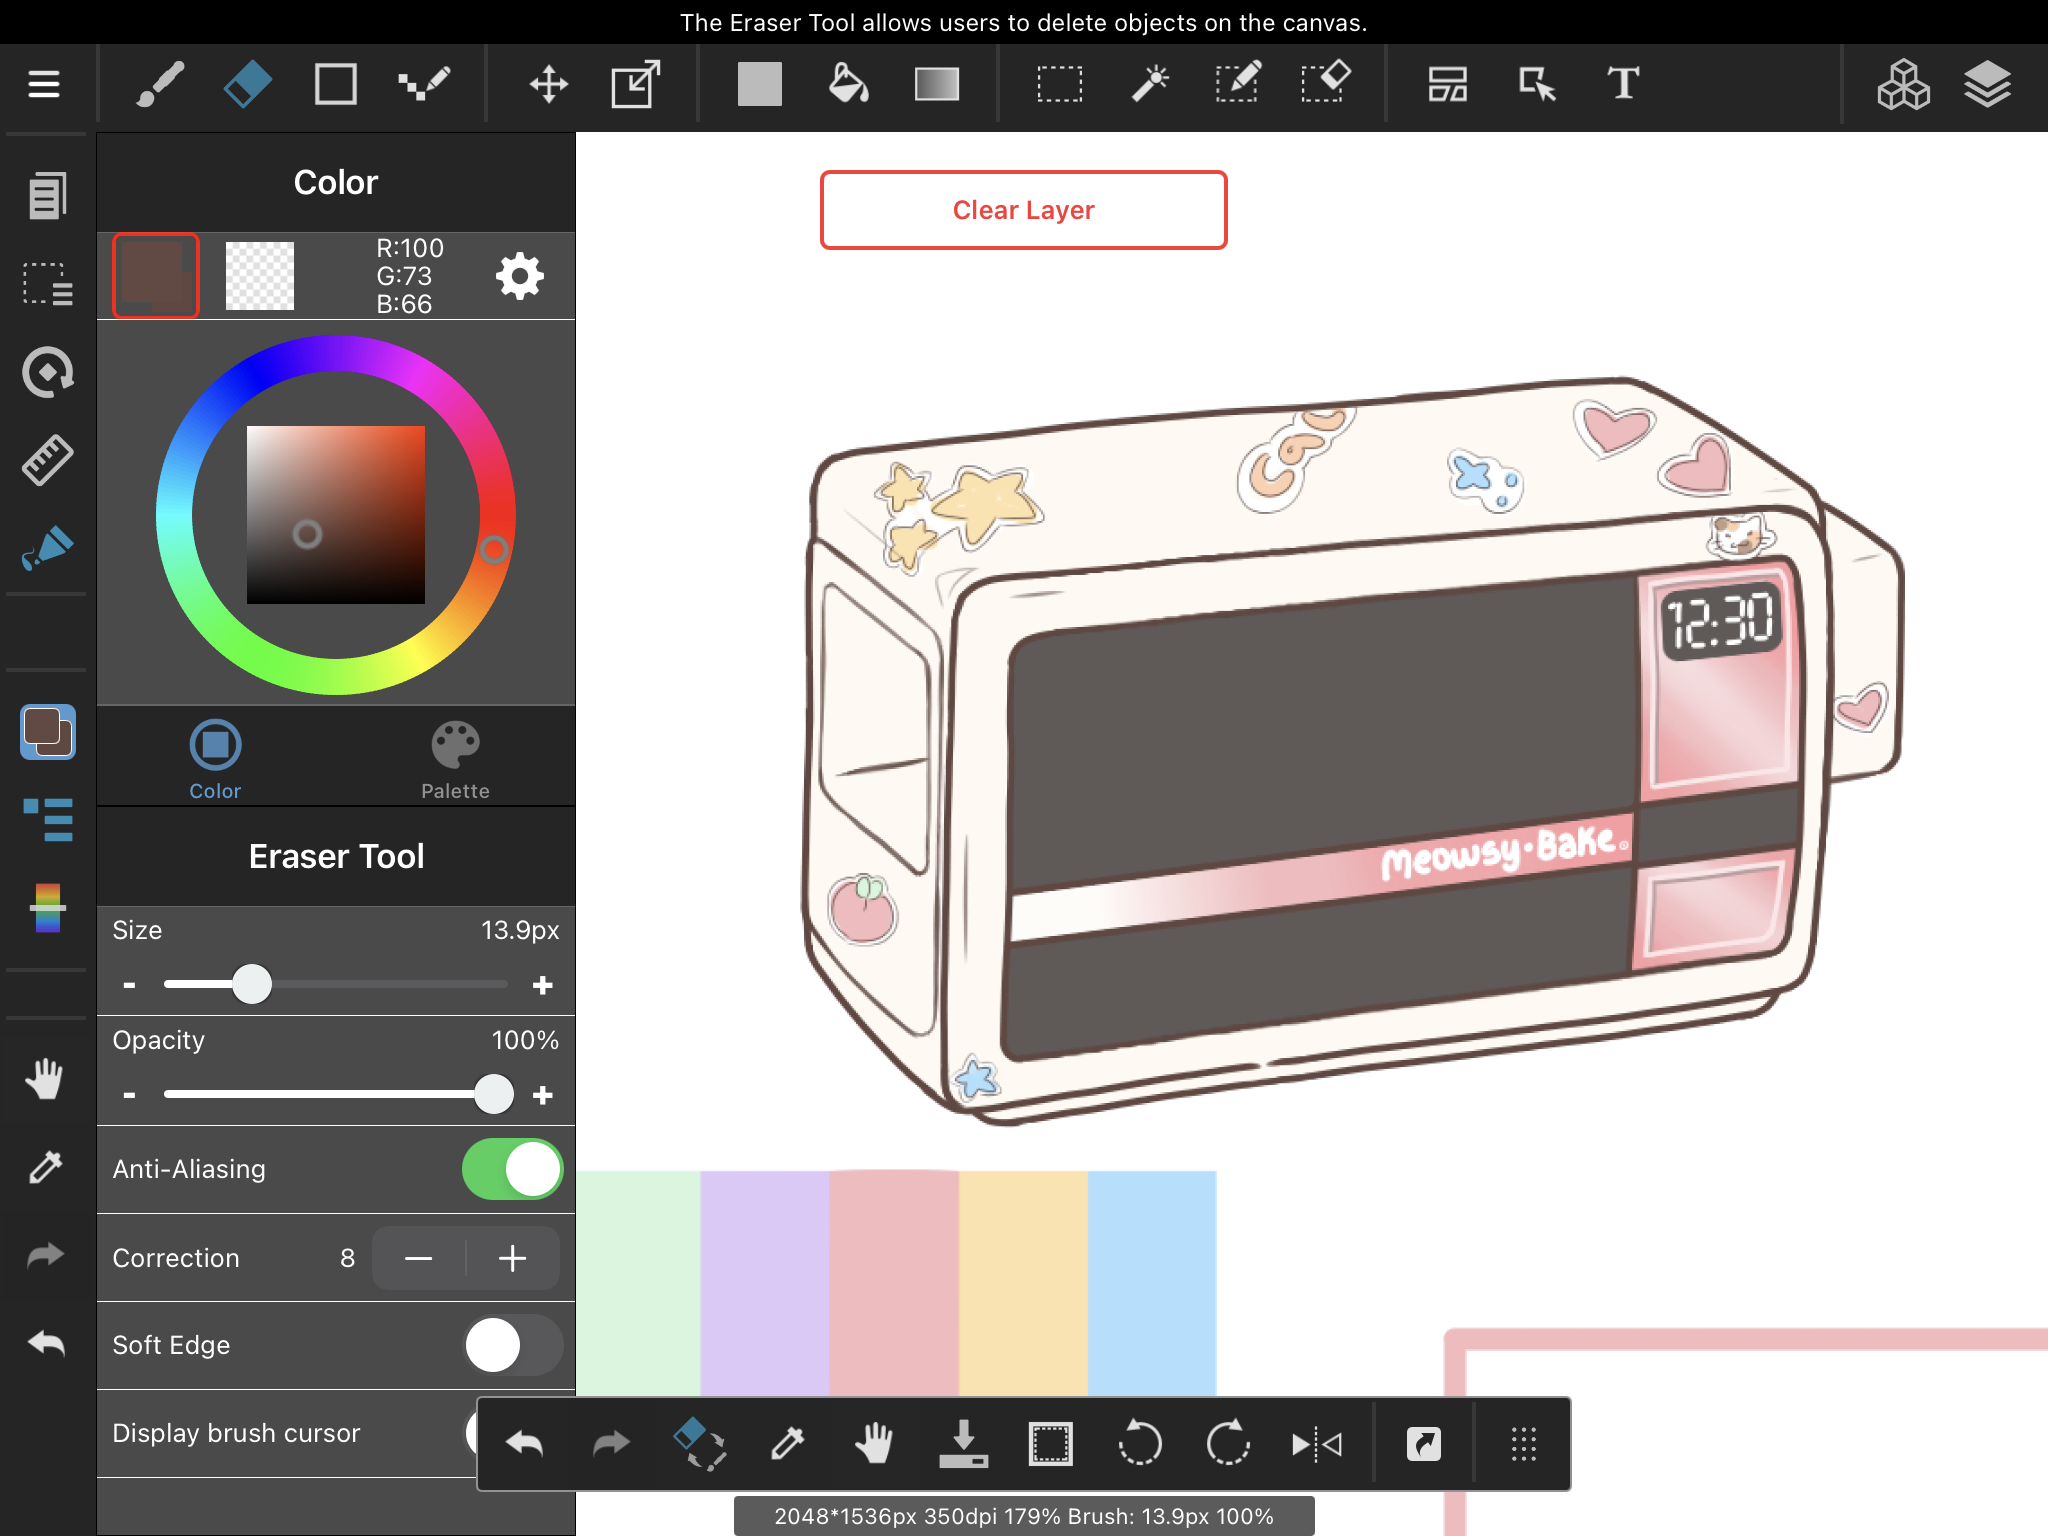The width and height of the screenshot is (2048, 1536).
Task: Redo using bottom bar arrow
Action: [x=611, y=1444]
